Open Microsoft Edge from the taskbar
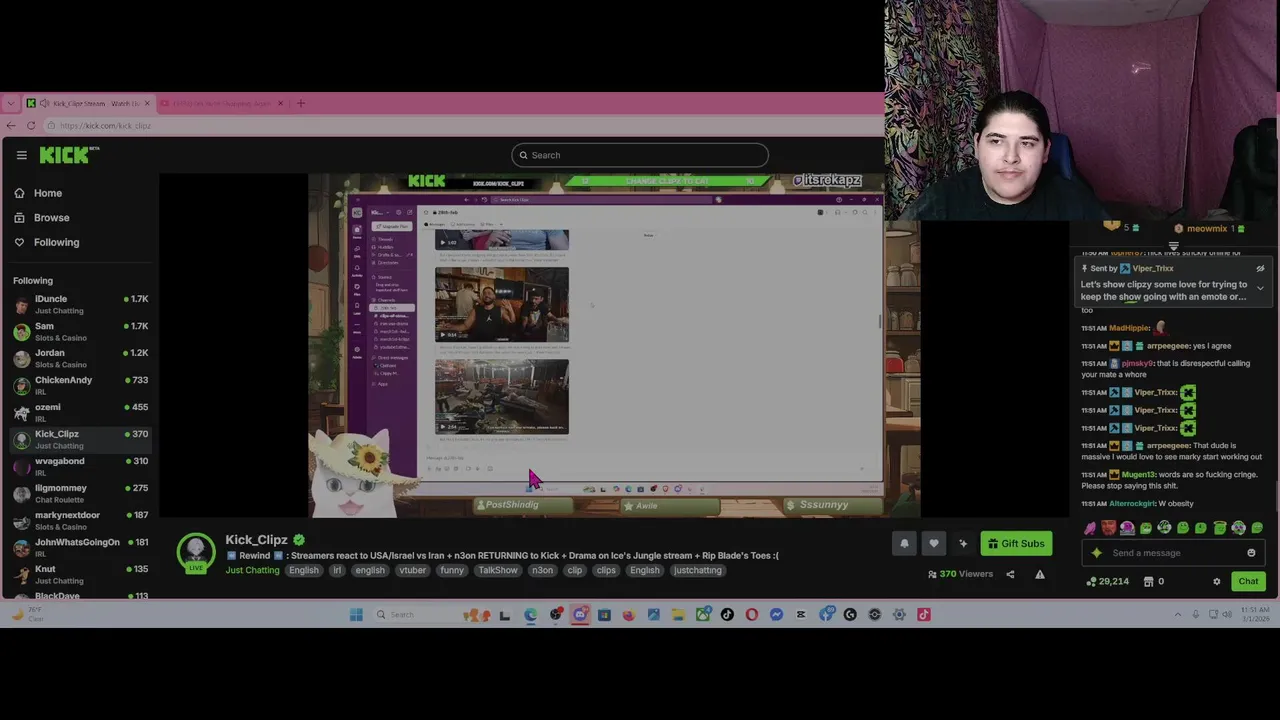 coord(530,615)
